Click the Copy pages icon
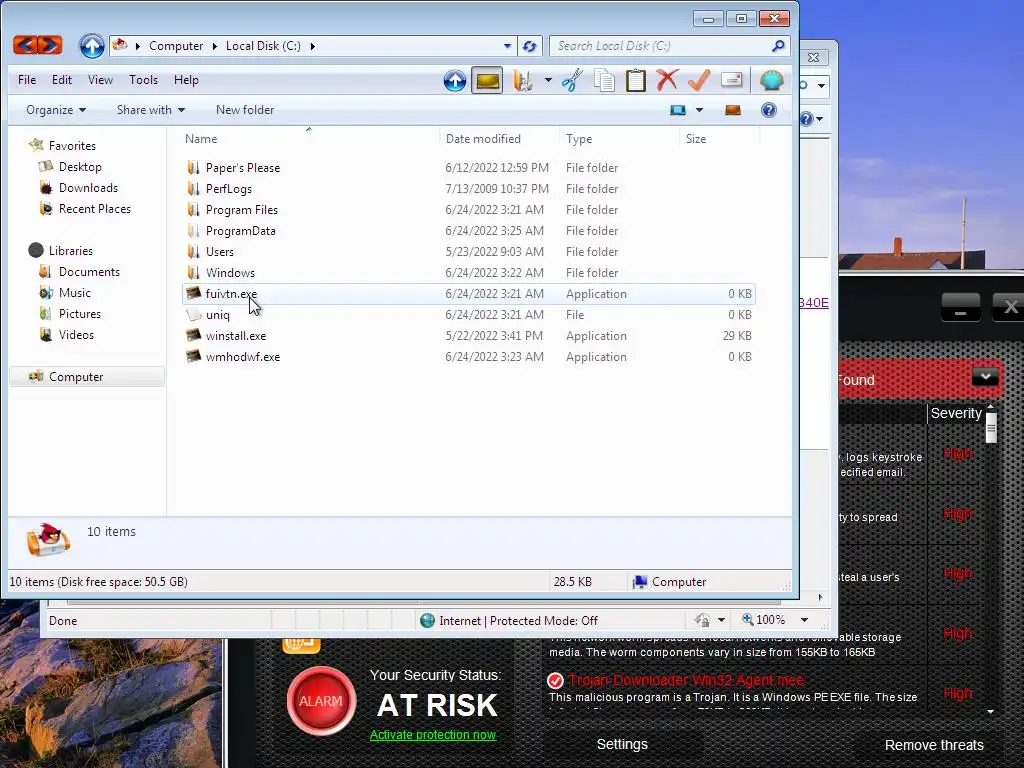1024x768 pixels. tap(604, 80)
